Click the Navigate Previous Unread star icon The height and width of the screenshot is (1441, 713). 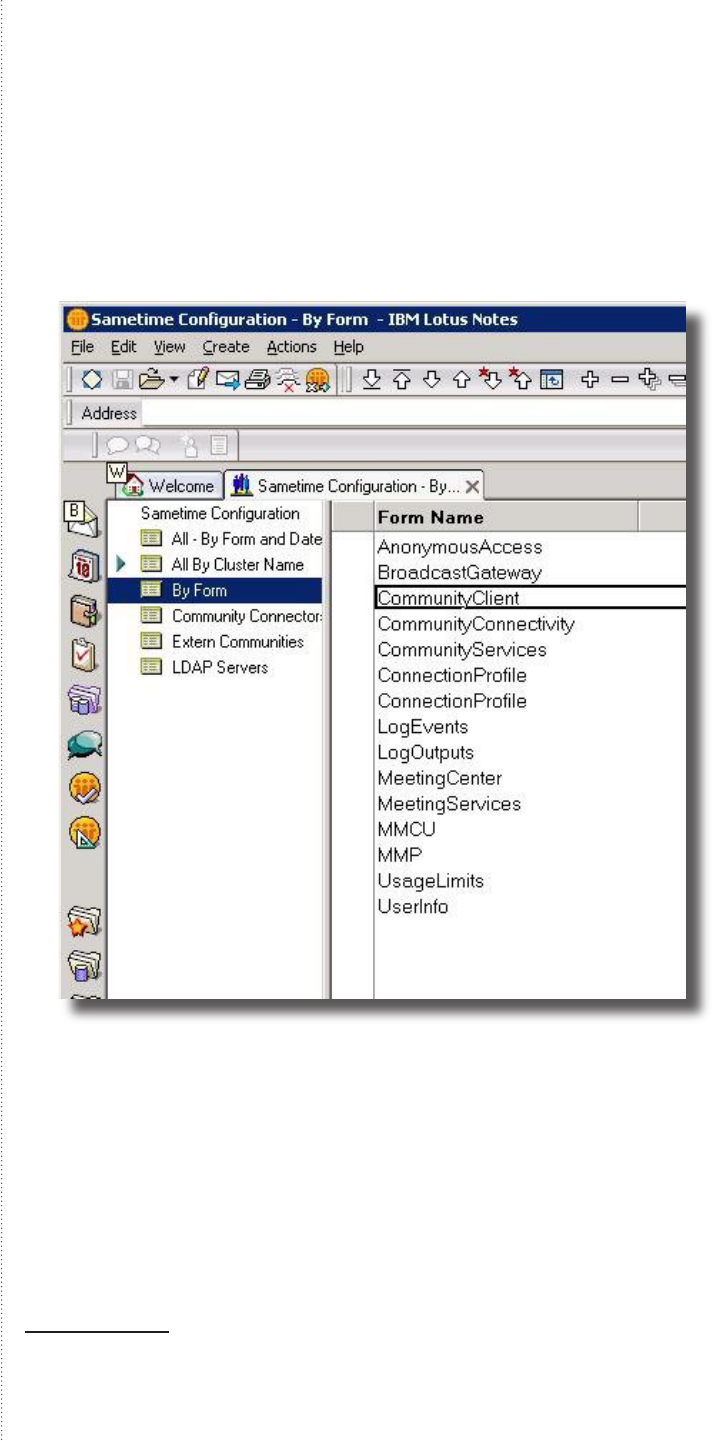pyautogui.click(x=521, y=379)
